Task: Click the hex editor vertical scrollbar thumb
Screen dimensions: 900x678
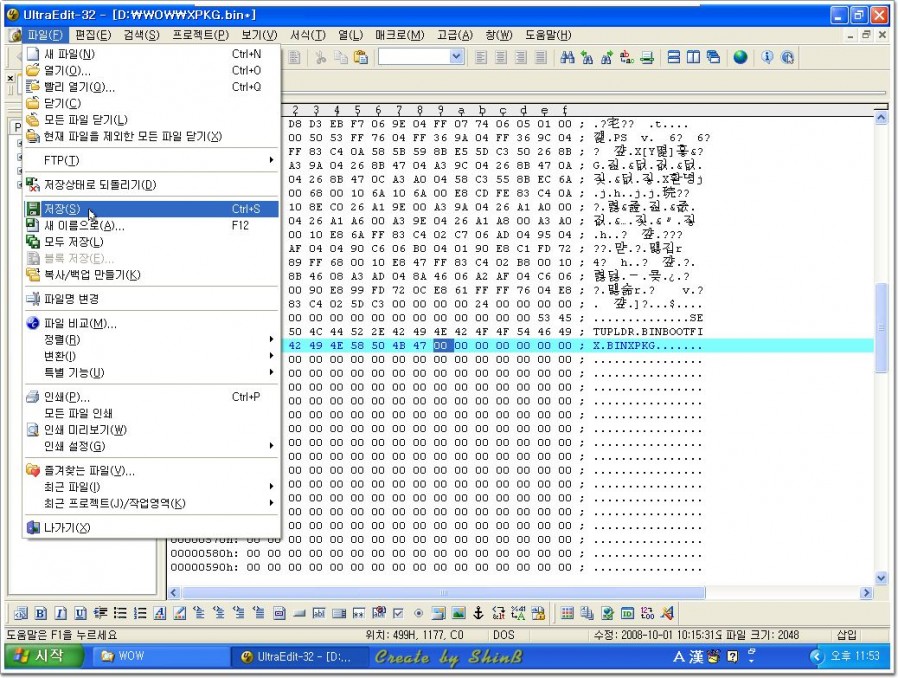Action: click(x=881, y=328)
